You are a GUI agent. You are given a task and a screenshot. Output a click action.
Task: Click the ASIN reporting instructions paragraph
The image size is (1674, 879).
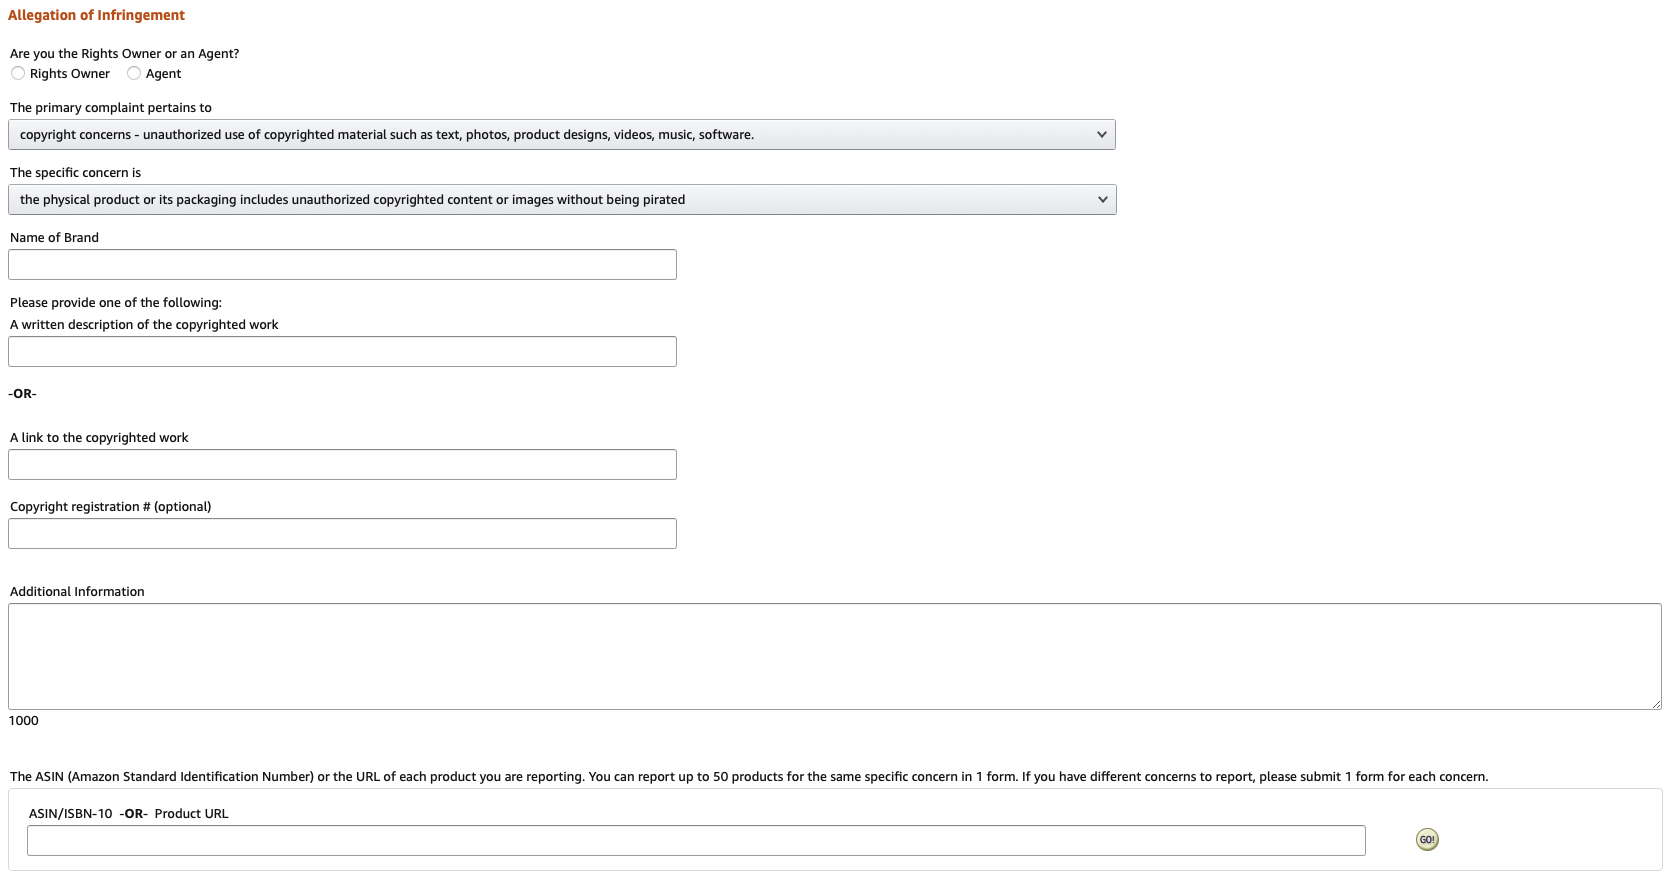pyautogui.click(x=749, y=777)
